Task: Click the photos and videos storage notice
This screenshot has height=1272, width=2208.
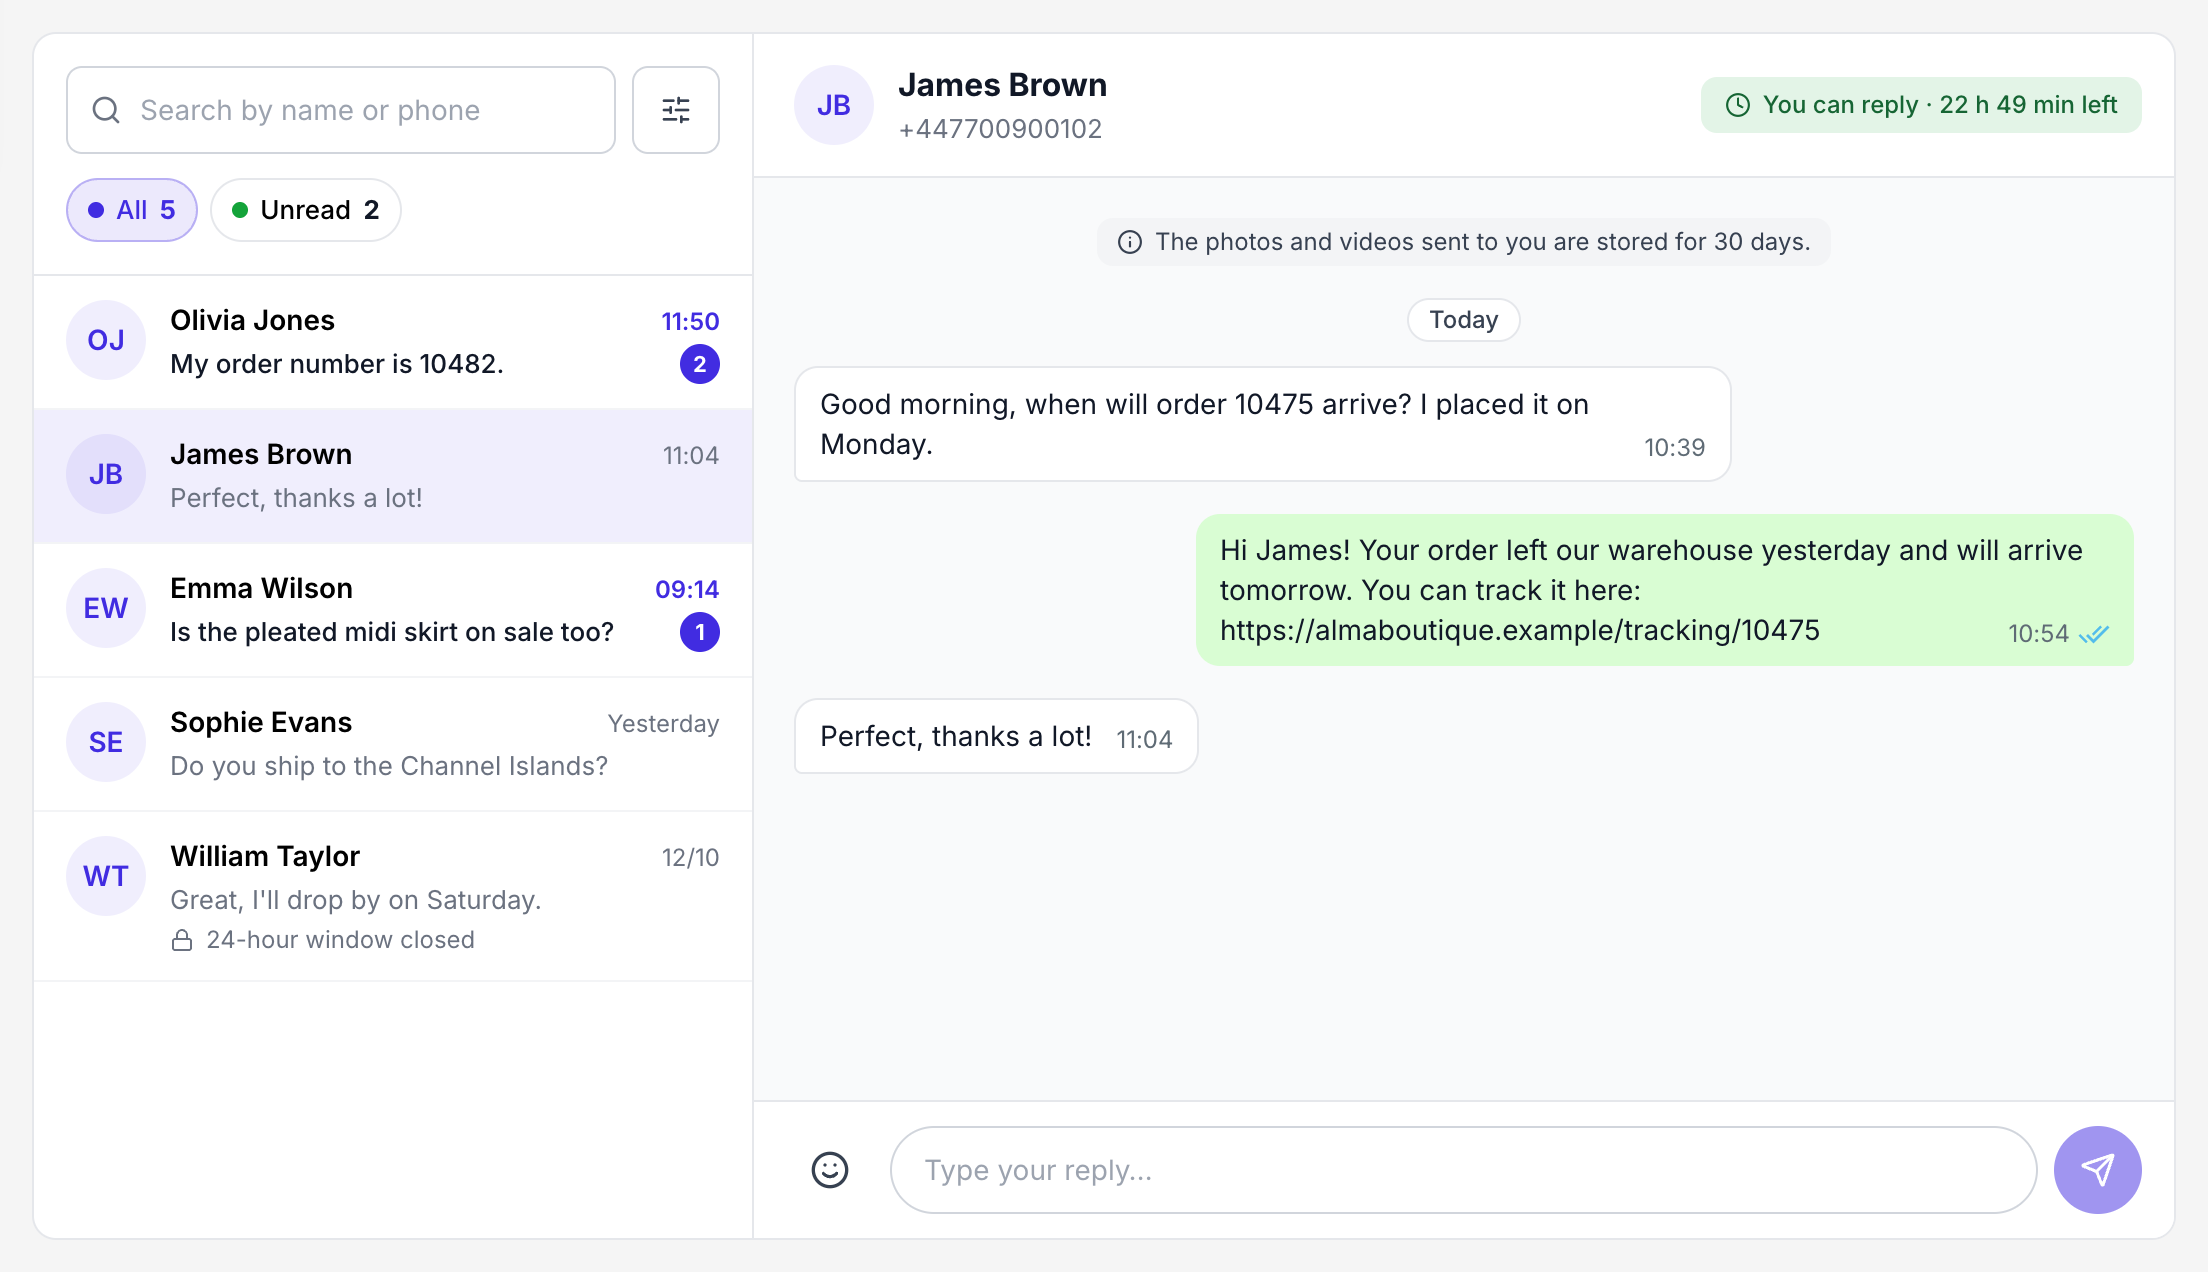Action: (1464, 242)
